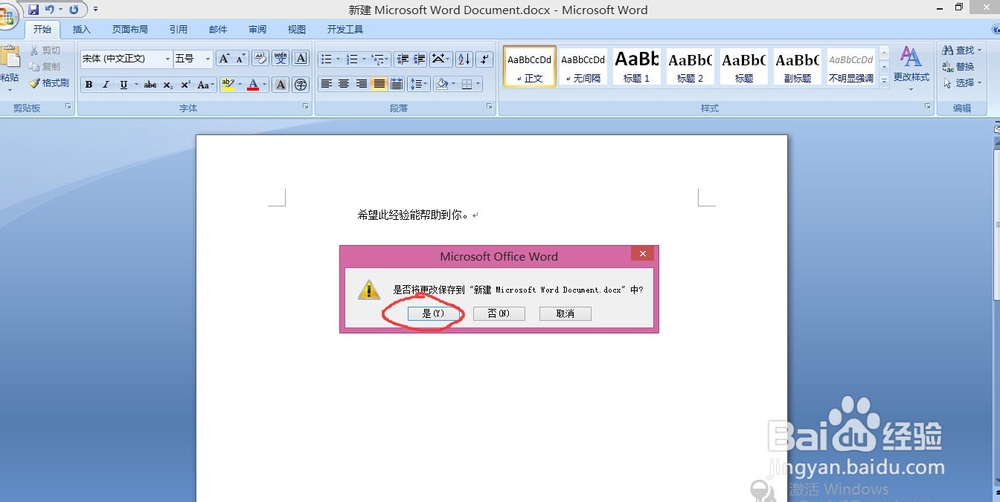The height and width of the screenshot is (502, 1000).
Task: Open the borders dropdown arrow
Action: tap(478, 84)
